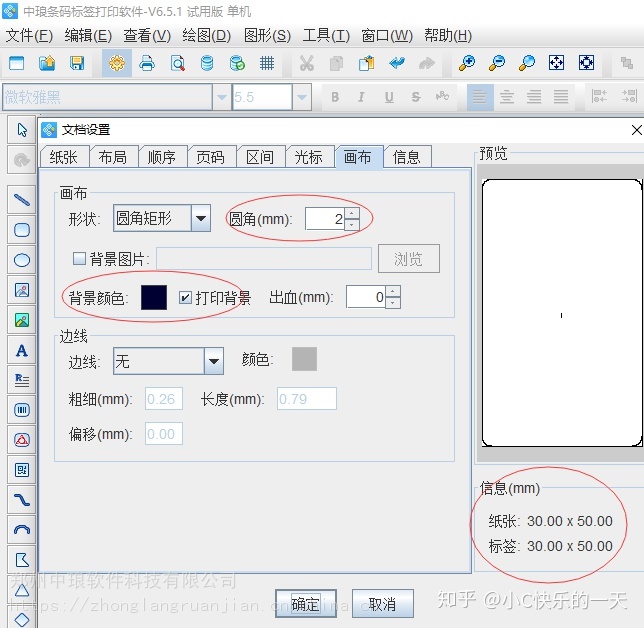Screen dimensions: 644x628
Task: Open file using the folder icon
Action: coord(47,63)
